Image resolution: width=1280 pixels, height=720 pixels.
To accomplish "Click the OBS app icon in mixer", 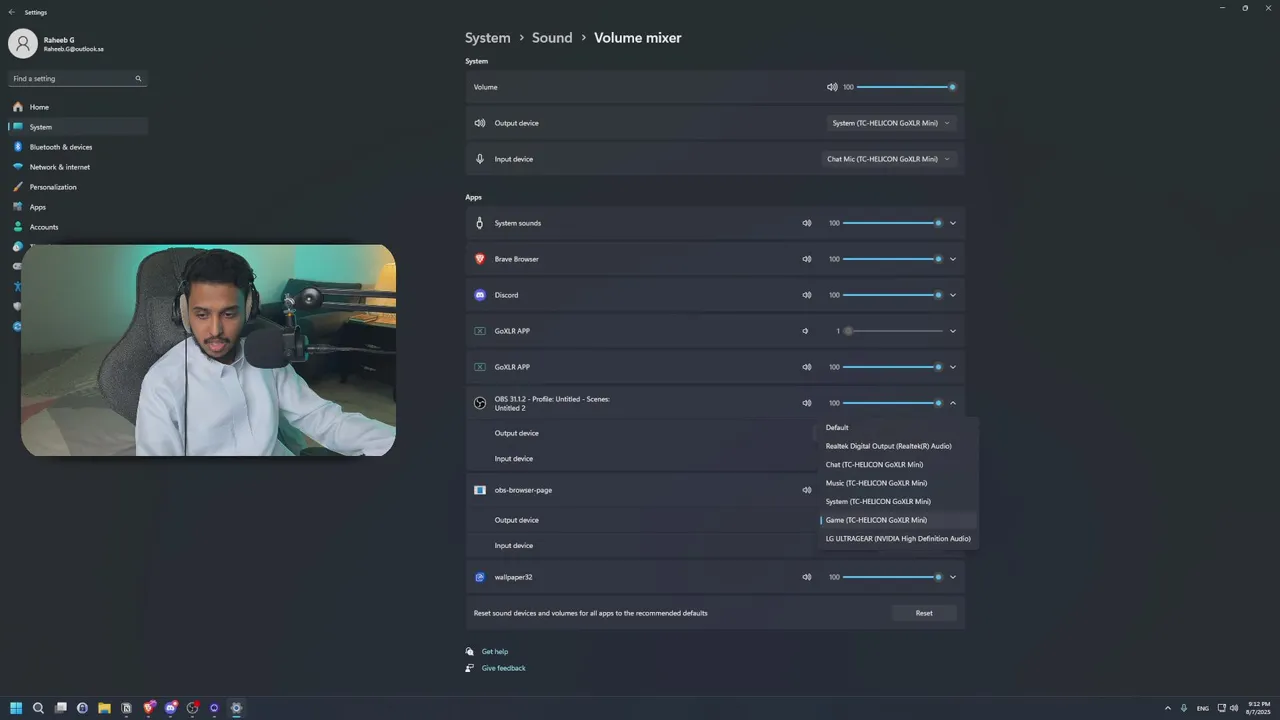I will click(480, 403).
